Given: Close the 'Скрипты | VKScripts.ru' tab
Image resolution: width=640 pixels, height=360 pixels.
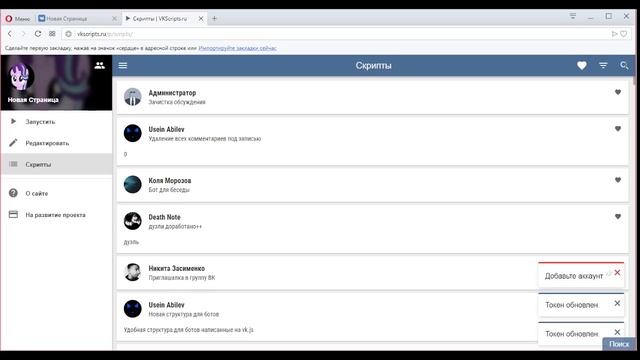Looking at the screenshot, I should [x=201, y=19].
